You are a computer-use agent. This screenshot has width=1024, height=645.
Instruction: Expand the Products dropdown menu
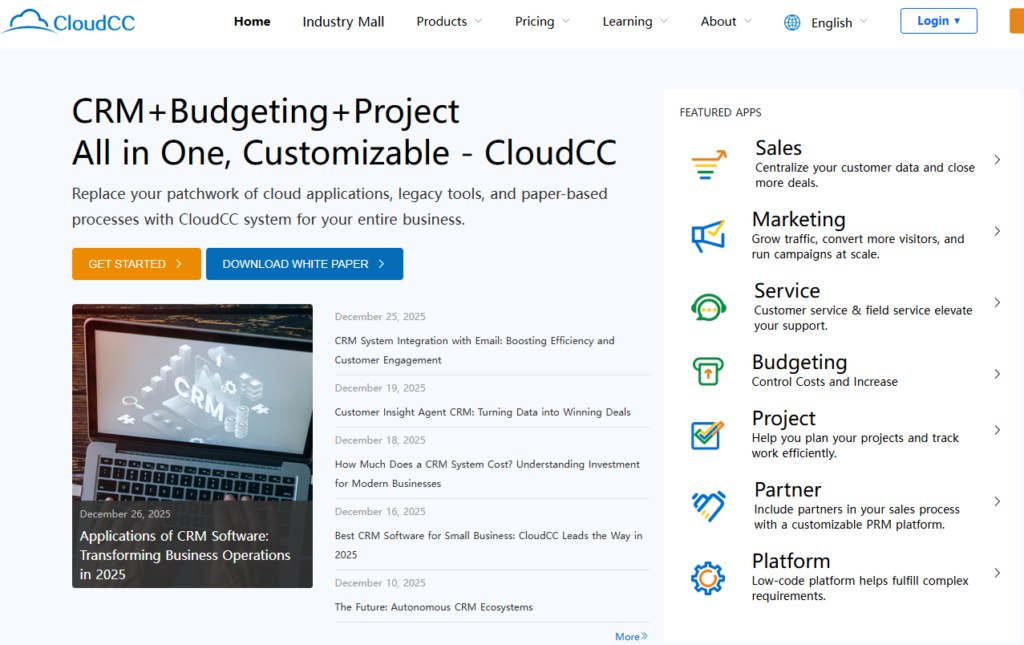tap(449, 21)
